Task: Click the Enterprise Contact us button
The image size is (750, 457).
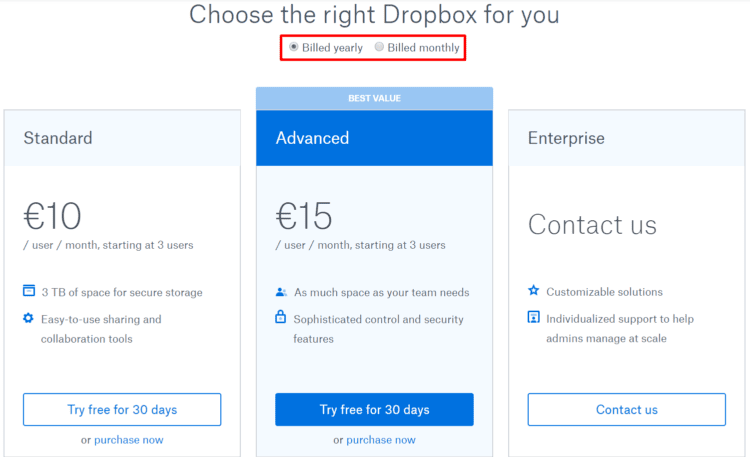Action: coord(627,410)
